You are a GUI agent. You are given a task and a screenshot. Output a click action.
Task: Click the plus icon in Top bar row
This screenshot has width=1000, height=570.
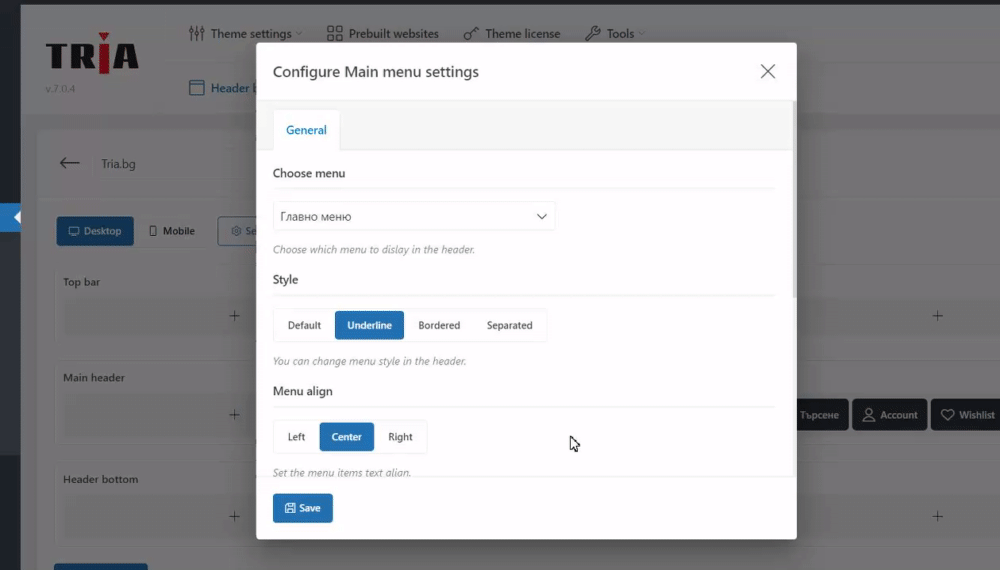pos(234,316)
